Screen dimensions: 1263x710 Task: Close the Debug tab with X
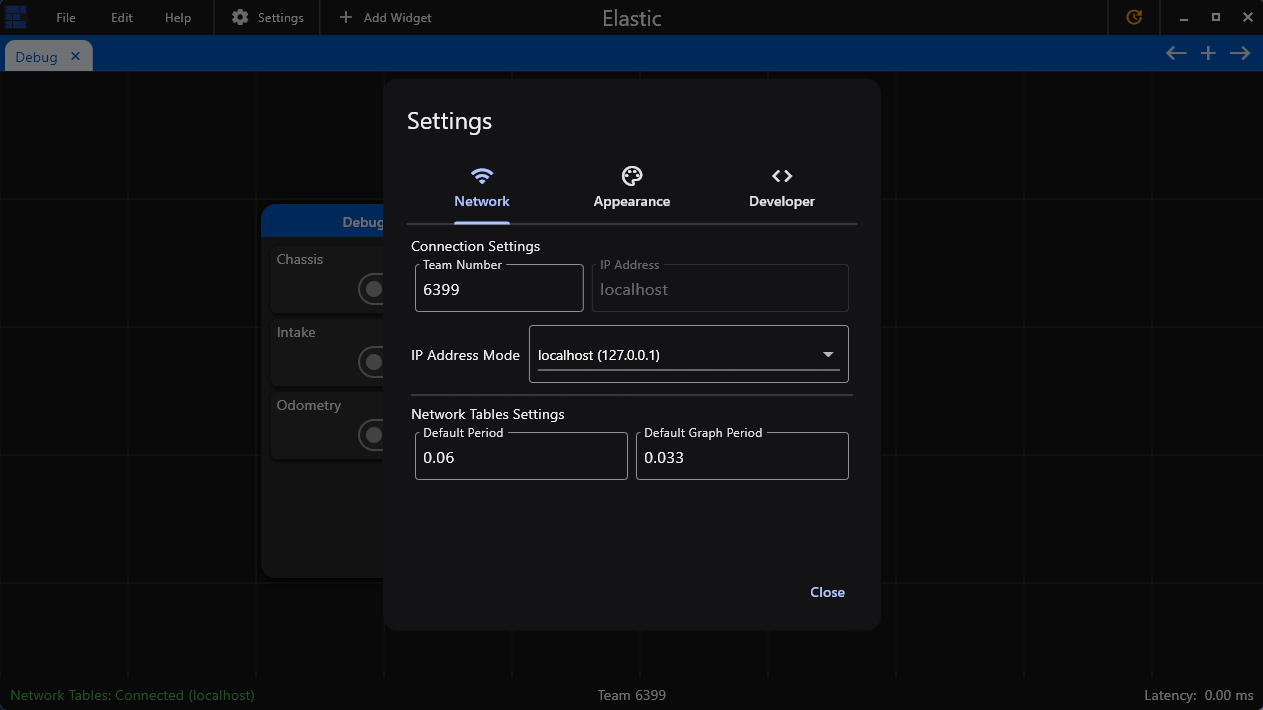coord(76,57)
